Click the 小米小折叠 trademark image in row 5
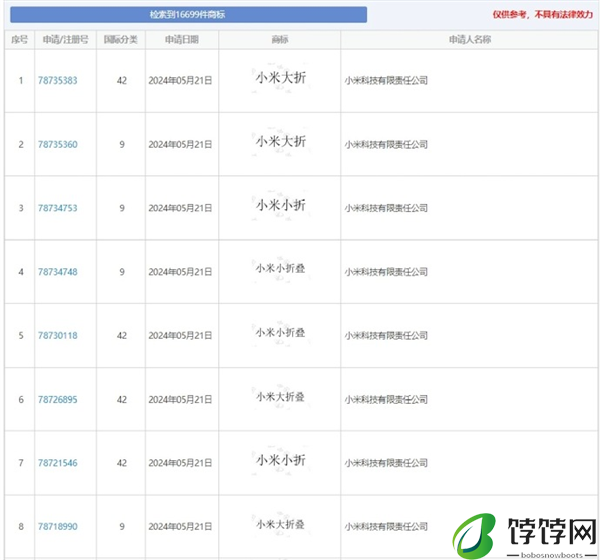Image resolution: width=600 pixels, height=560 pixels. (280, 333)
